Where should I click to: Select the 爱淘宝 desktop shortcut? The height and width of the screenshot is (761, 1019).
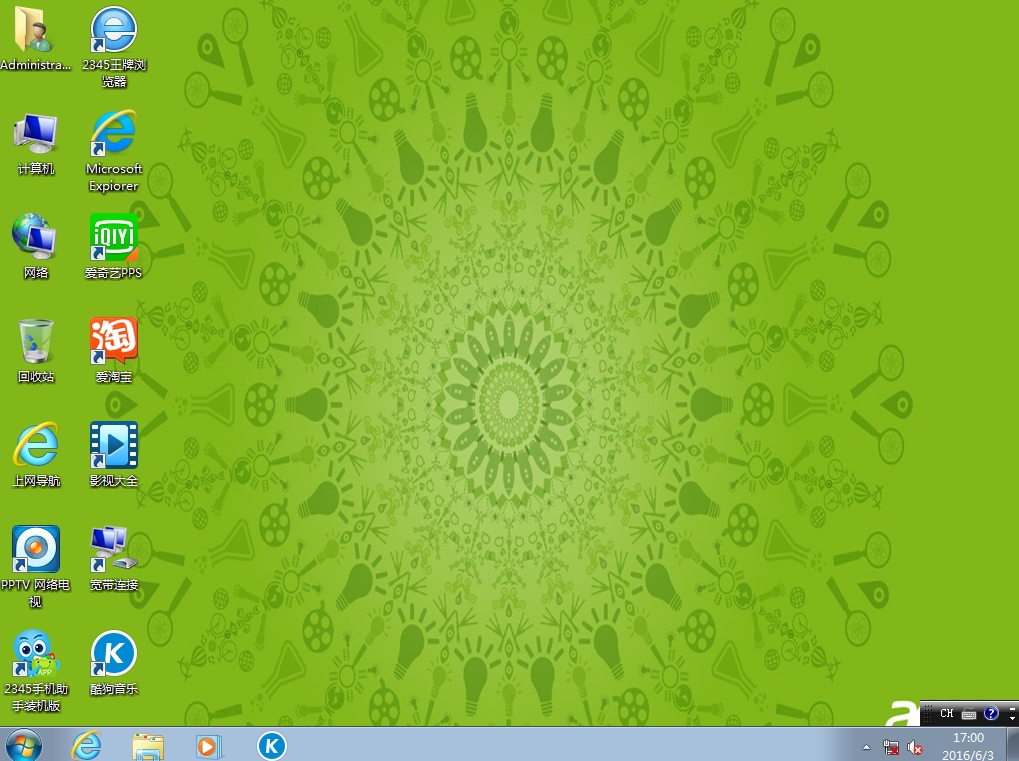[114, 351]
